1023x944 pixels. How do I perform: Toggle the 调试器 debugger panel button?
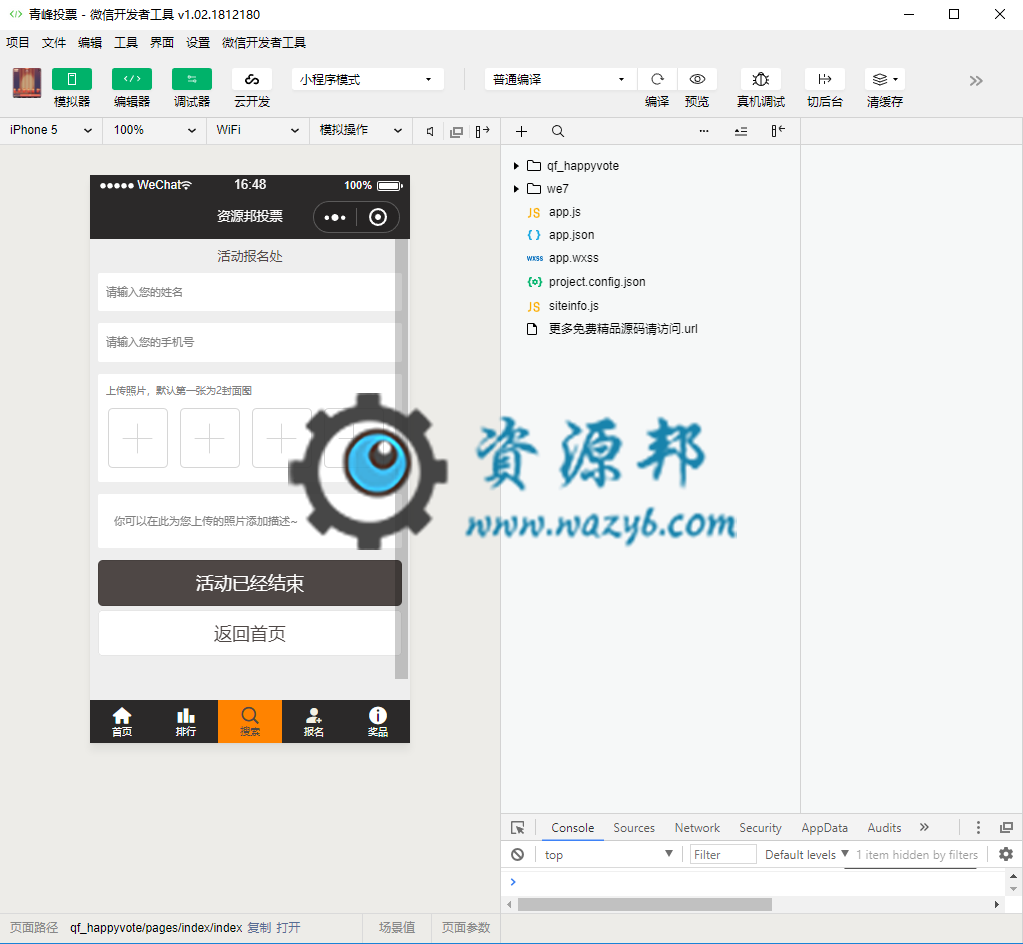(192, 79)
